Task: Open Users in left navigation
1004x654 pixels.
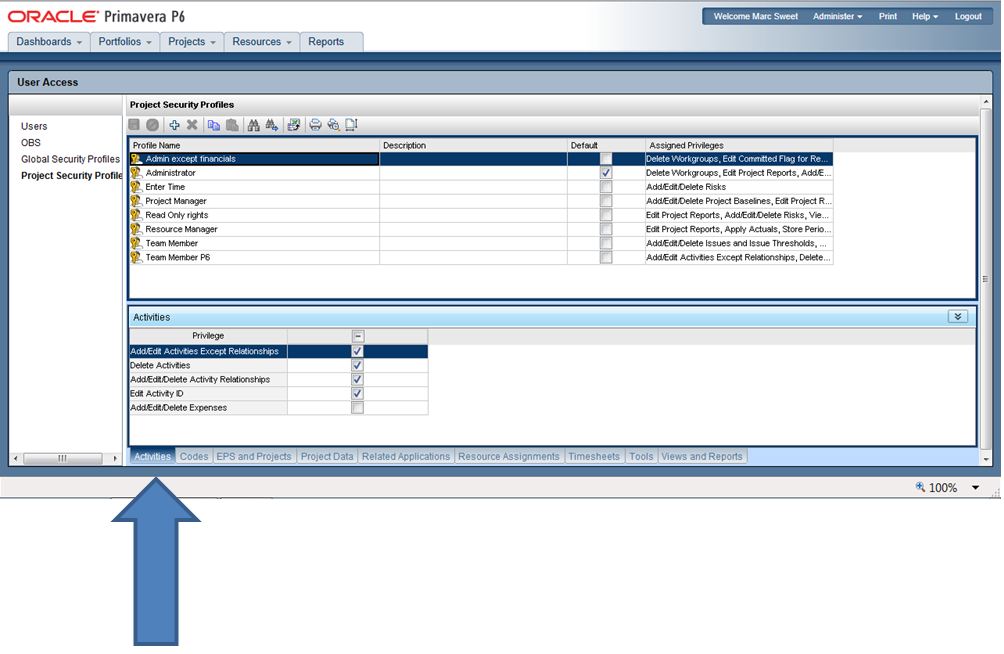Action: [34, 126]
